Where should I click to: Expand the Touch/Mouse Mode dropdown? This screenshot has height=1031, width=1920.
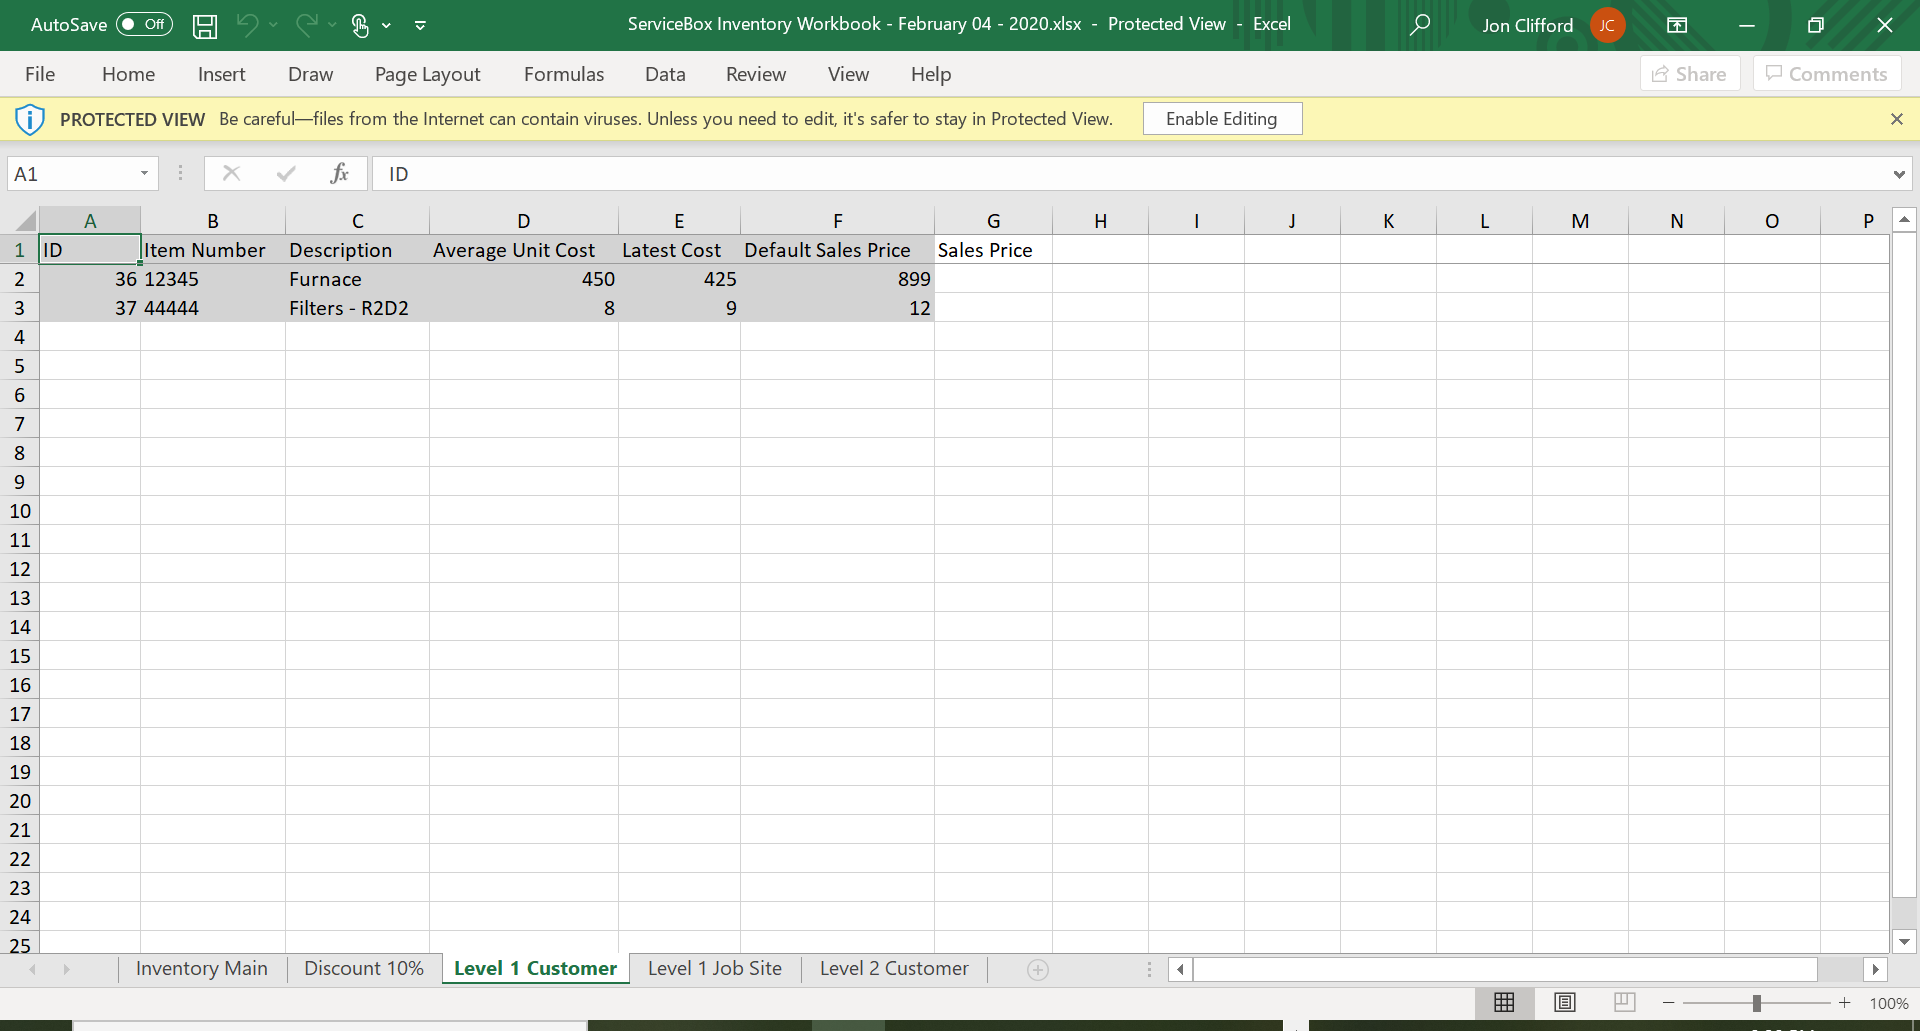click(386, 25)
